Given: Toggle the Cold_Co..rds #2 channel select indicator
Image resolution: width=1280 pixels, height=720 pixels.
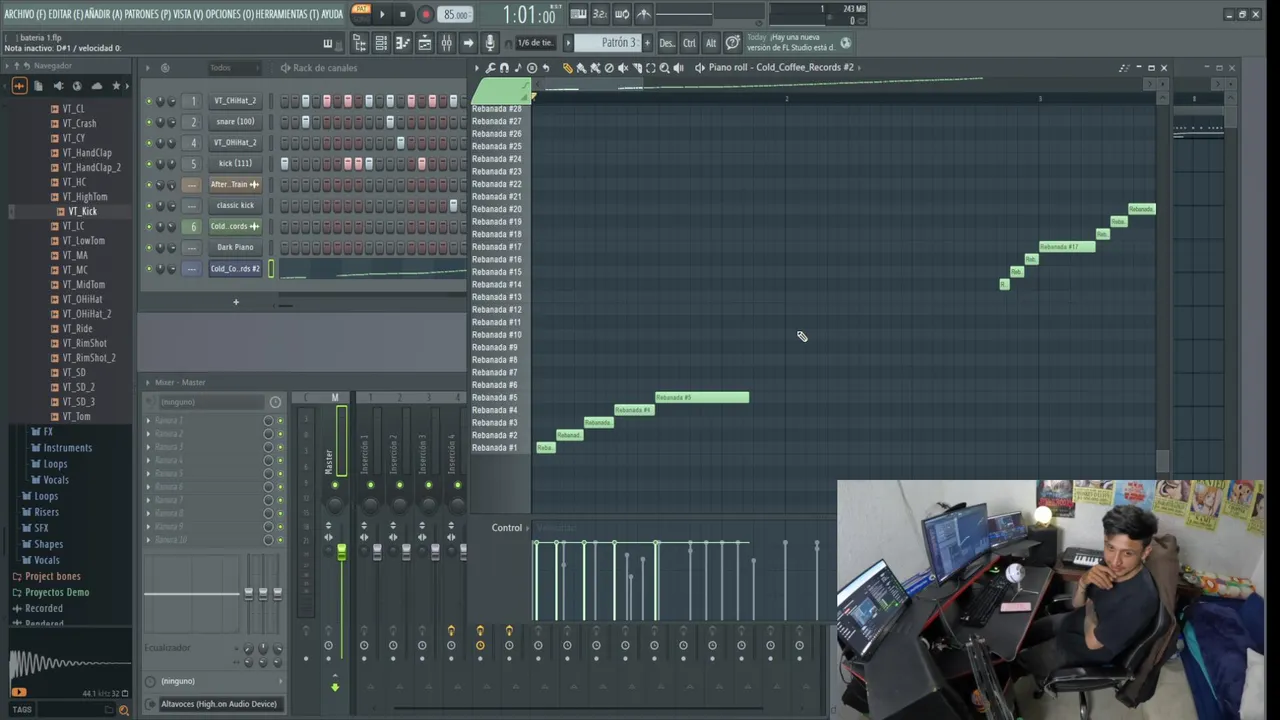Looking at the screenshot, I should [271, 269].
